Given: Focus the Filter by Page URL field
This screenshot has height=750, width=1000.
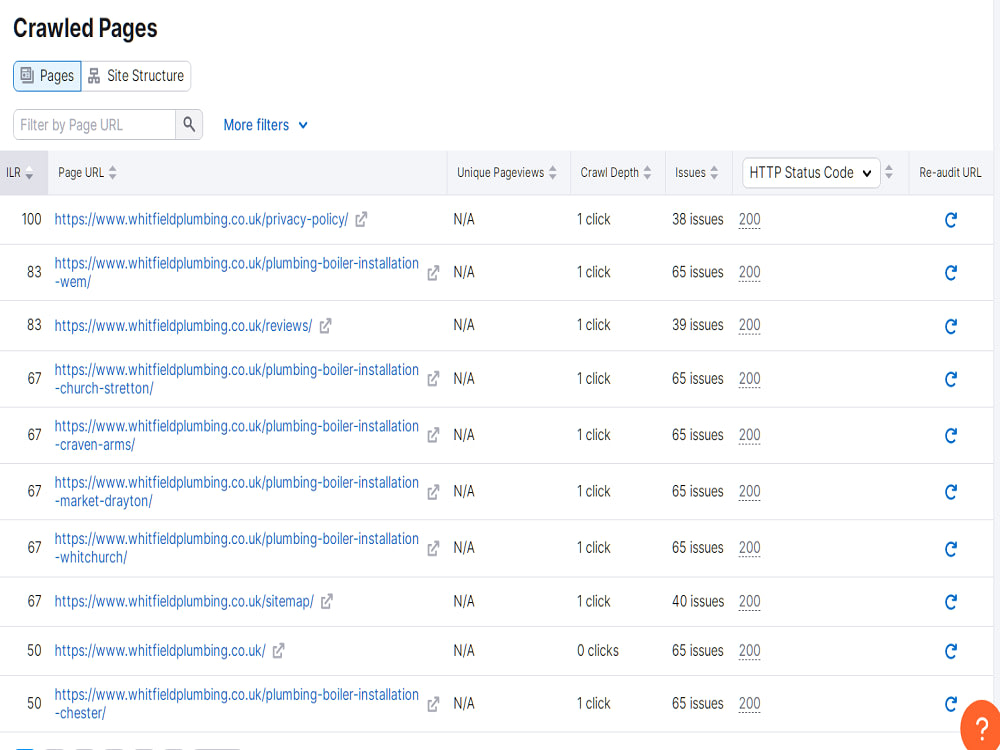Looking at the screenshot, I should click(94, 124).
